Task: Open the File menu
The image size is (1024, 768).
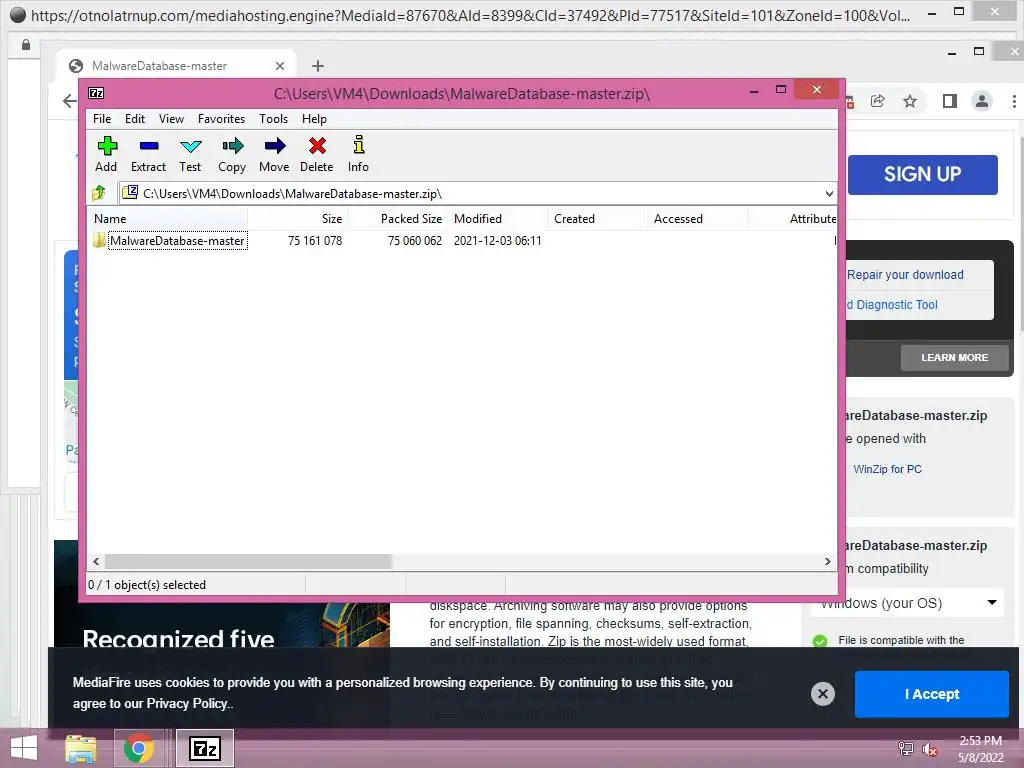Action: [102, 119]
